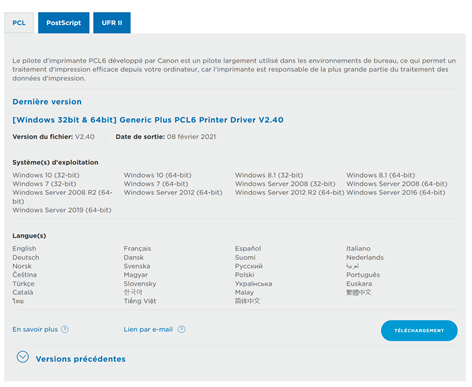Click the 'Slovensky' language entry

(140, 284)
